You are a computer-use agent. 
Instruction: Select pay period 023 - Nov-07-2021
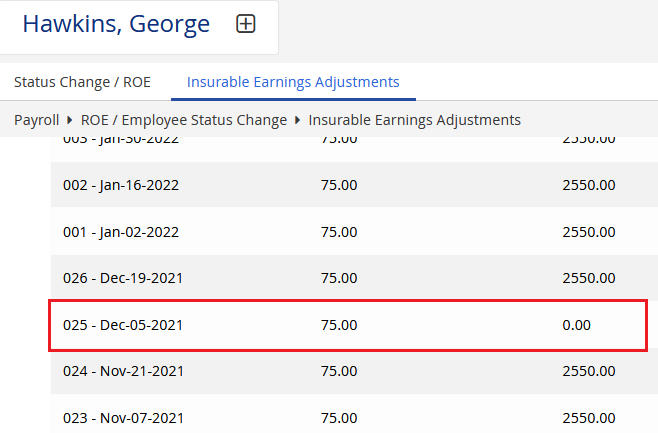(122, 418)
